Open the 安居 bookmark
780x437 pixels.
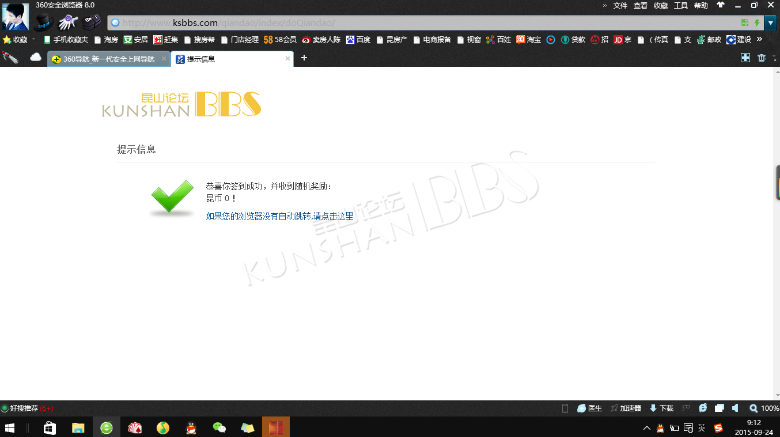[135, 40]
